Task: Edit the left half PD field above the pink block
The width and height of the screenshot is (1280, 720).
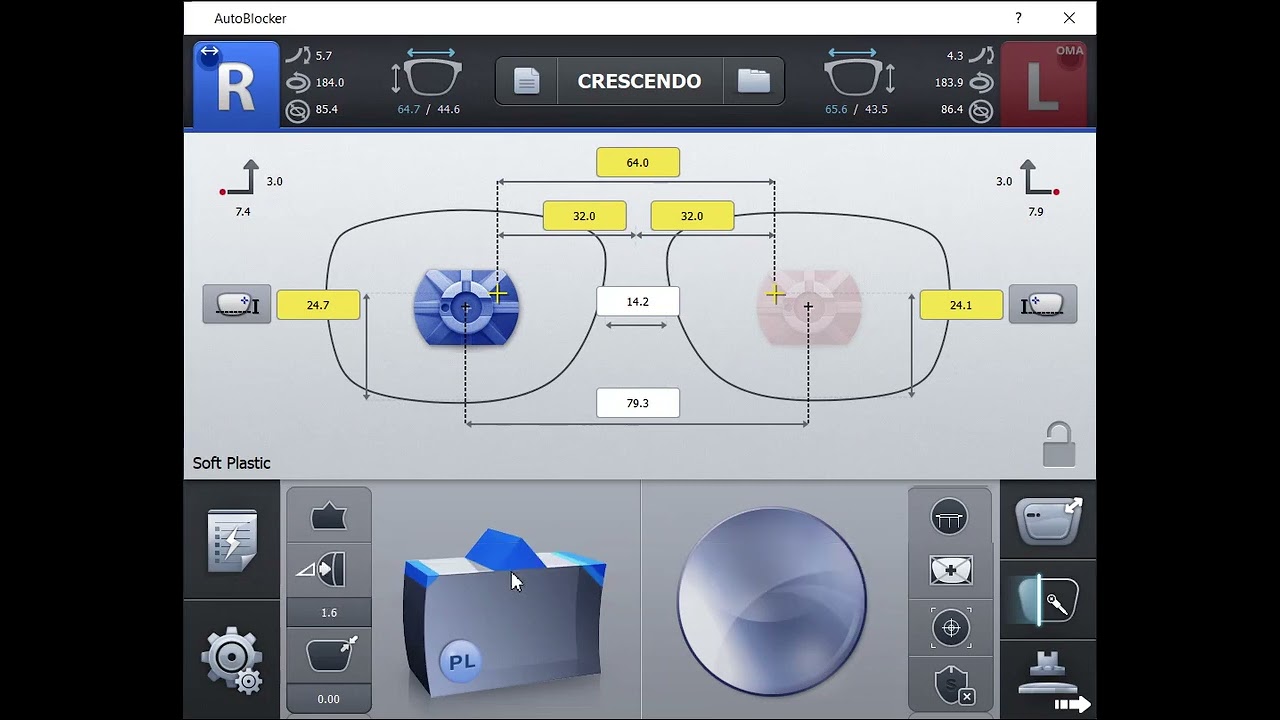Action: [692, 216]
